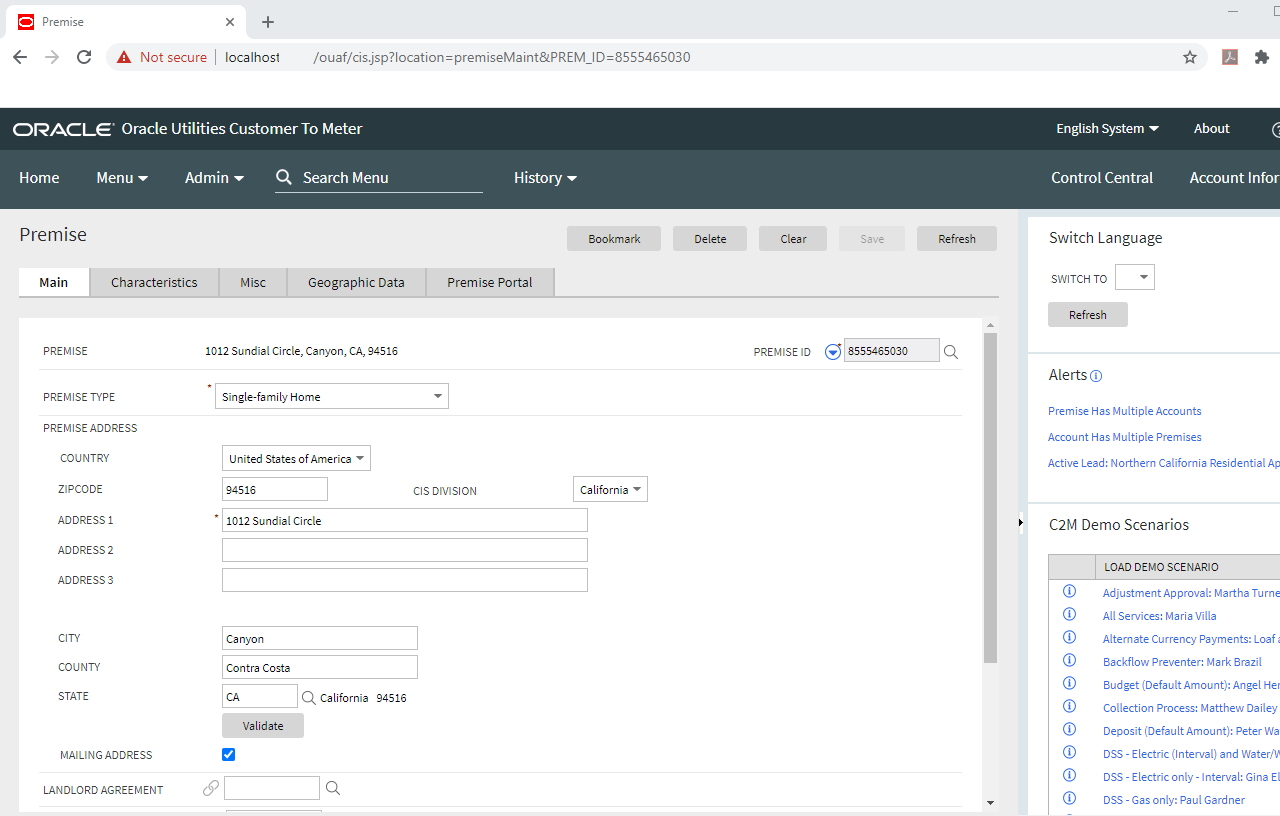The height and width of the screenshot is (816, 1280).
Task: Click the Delete button
Action: [x=710, y=239]
